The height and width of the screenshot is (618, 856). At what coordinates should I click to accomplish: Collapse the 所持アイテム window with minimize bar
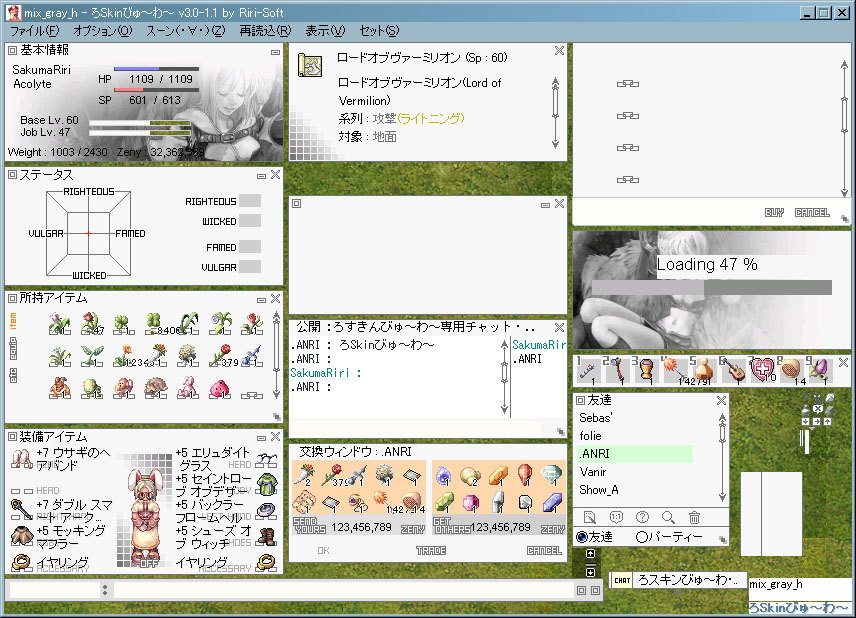261,300
